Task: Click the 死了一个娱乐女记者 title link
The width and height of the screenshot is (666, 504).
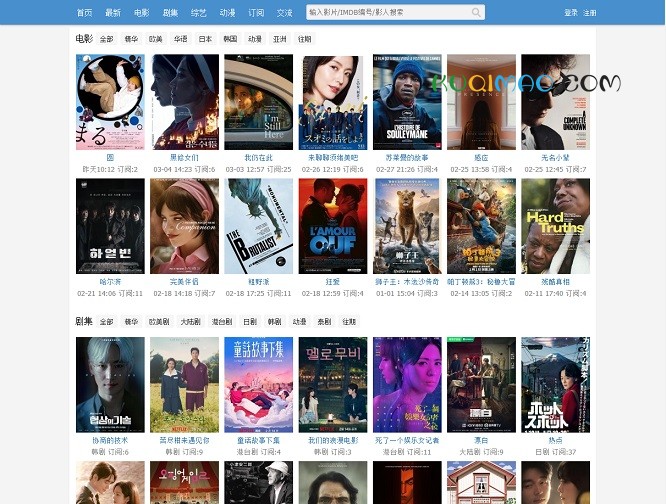Action: pyautogui.click(x=407, y=440)
